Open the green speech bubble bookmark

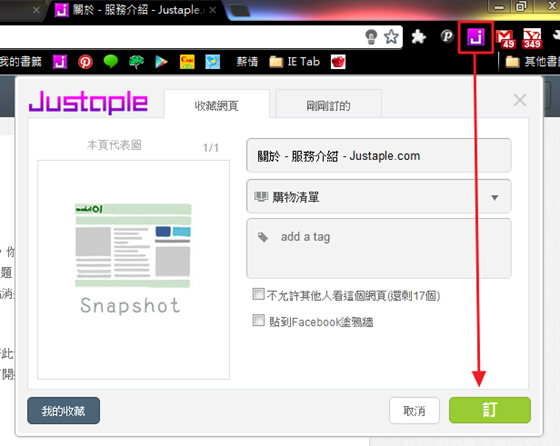111,61
